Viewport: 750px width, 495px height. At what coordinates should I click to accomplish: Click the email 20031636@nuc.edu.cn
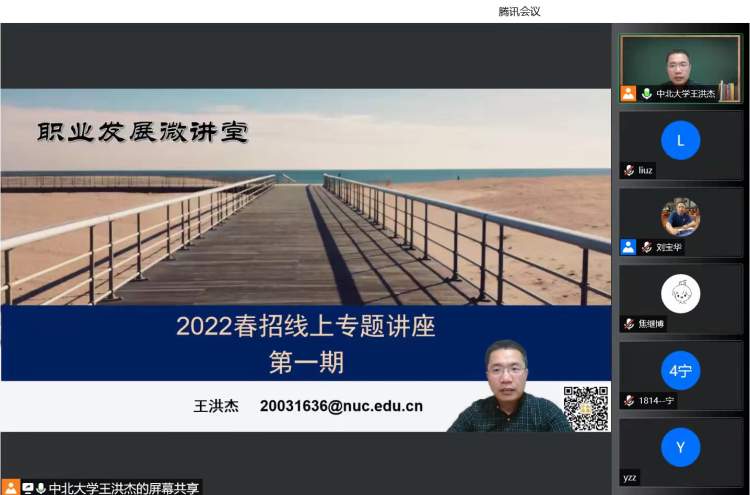click(342, 406)
